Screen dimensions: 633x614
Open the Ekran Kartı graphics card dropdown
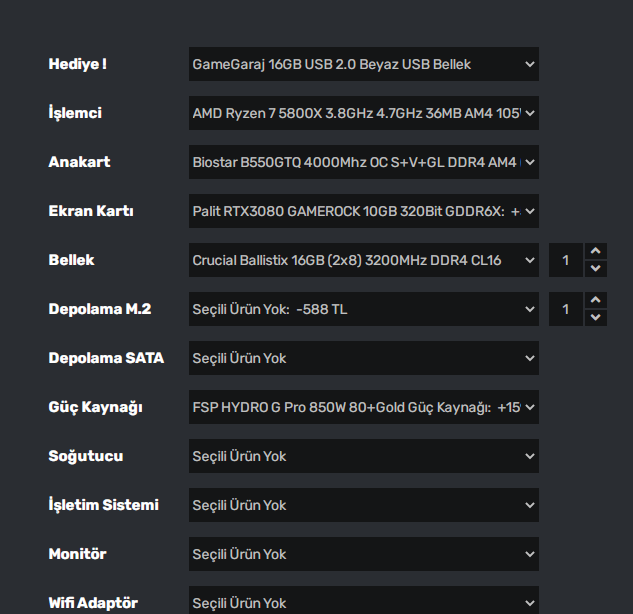coord(363,211)
